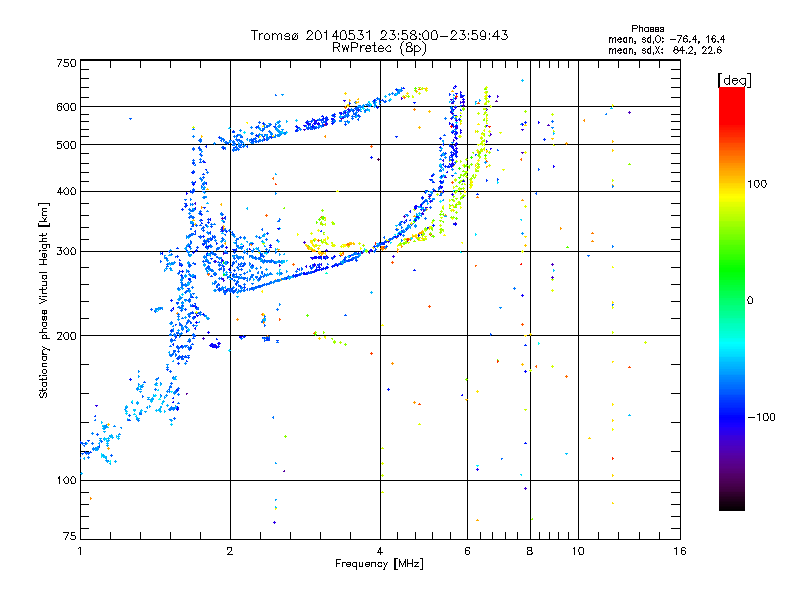
Task: Click the '[deg]' colorbar unit label
Action: click(x=734, y=80)
